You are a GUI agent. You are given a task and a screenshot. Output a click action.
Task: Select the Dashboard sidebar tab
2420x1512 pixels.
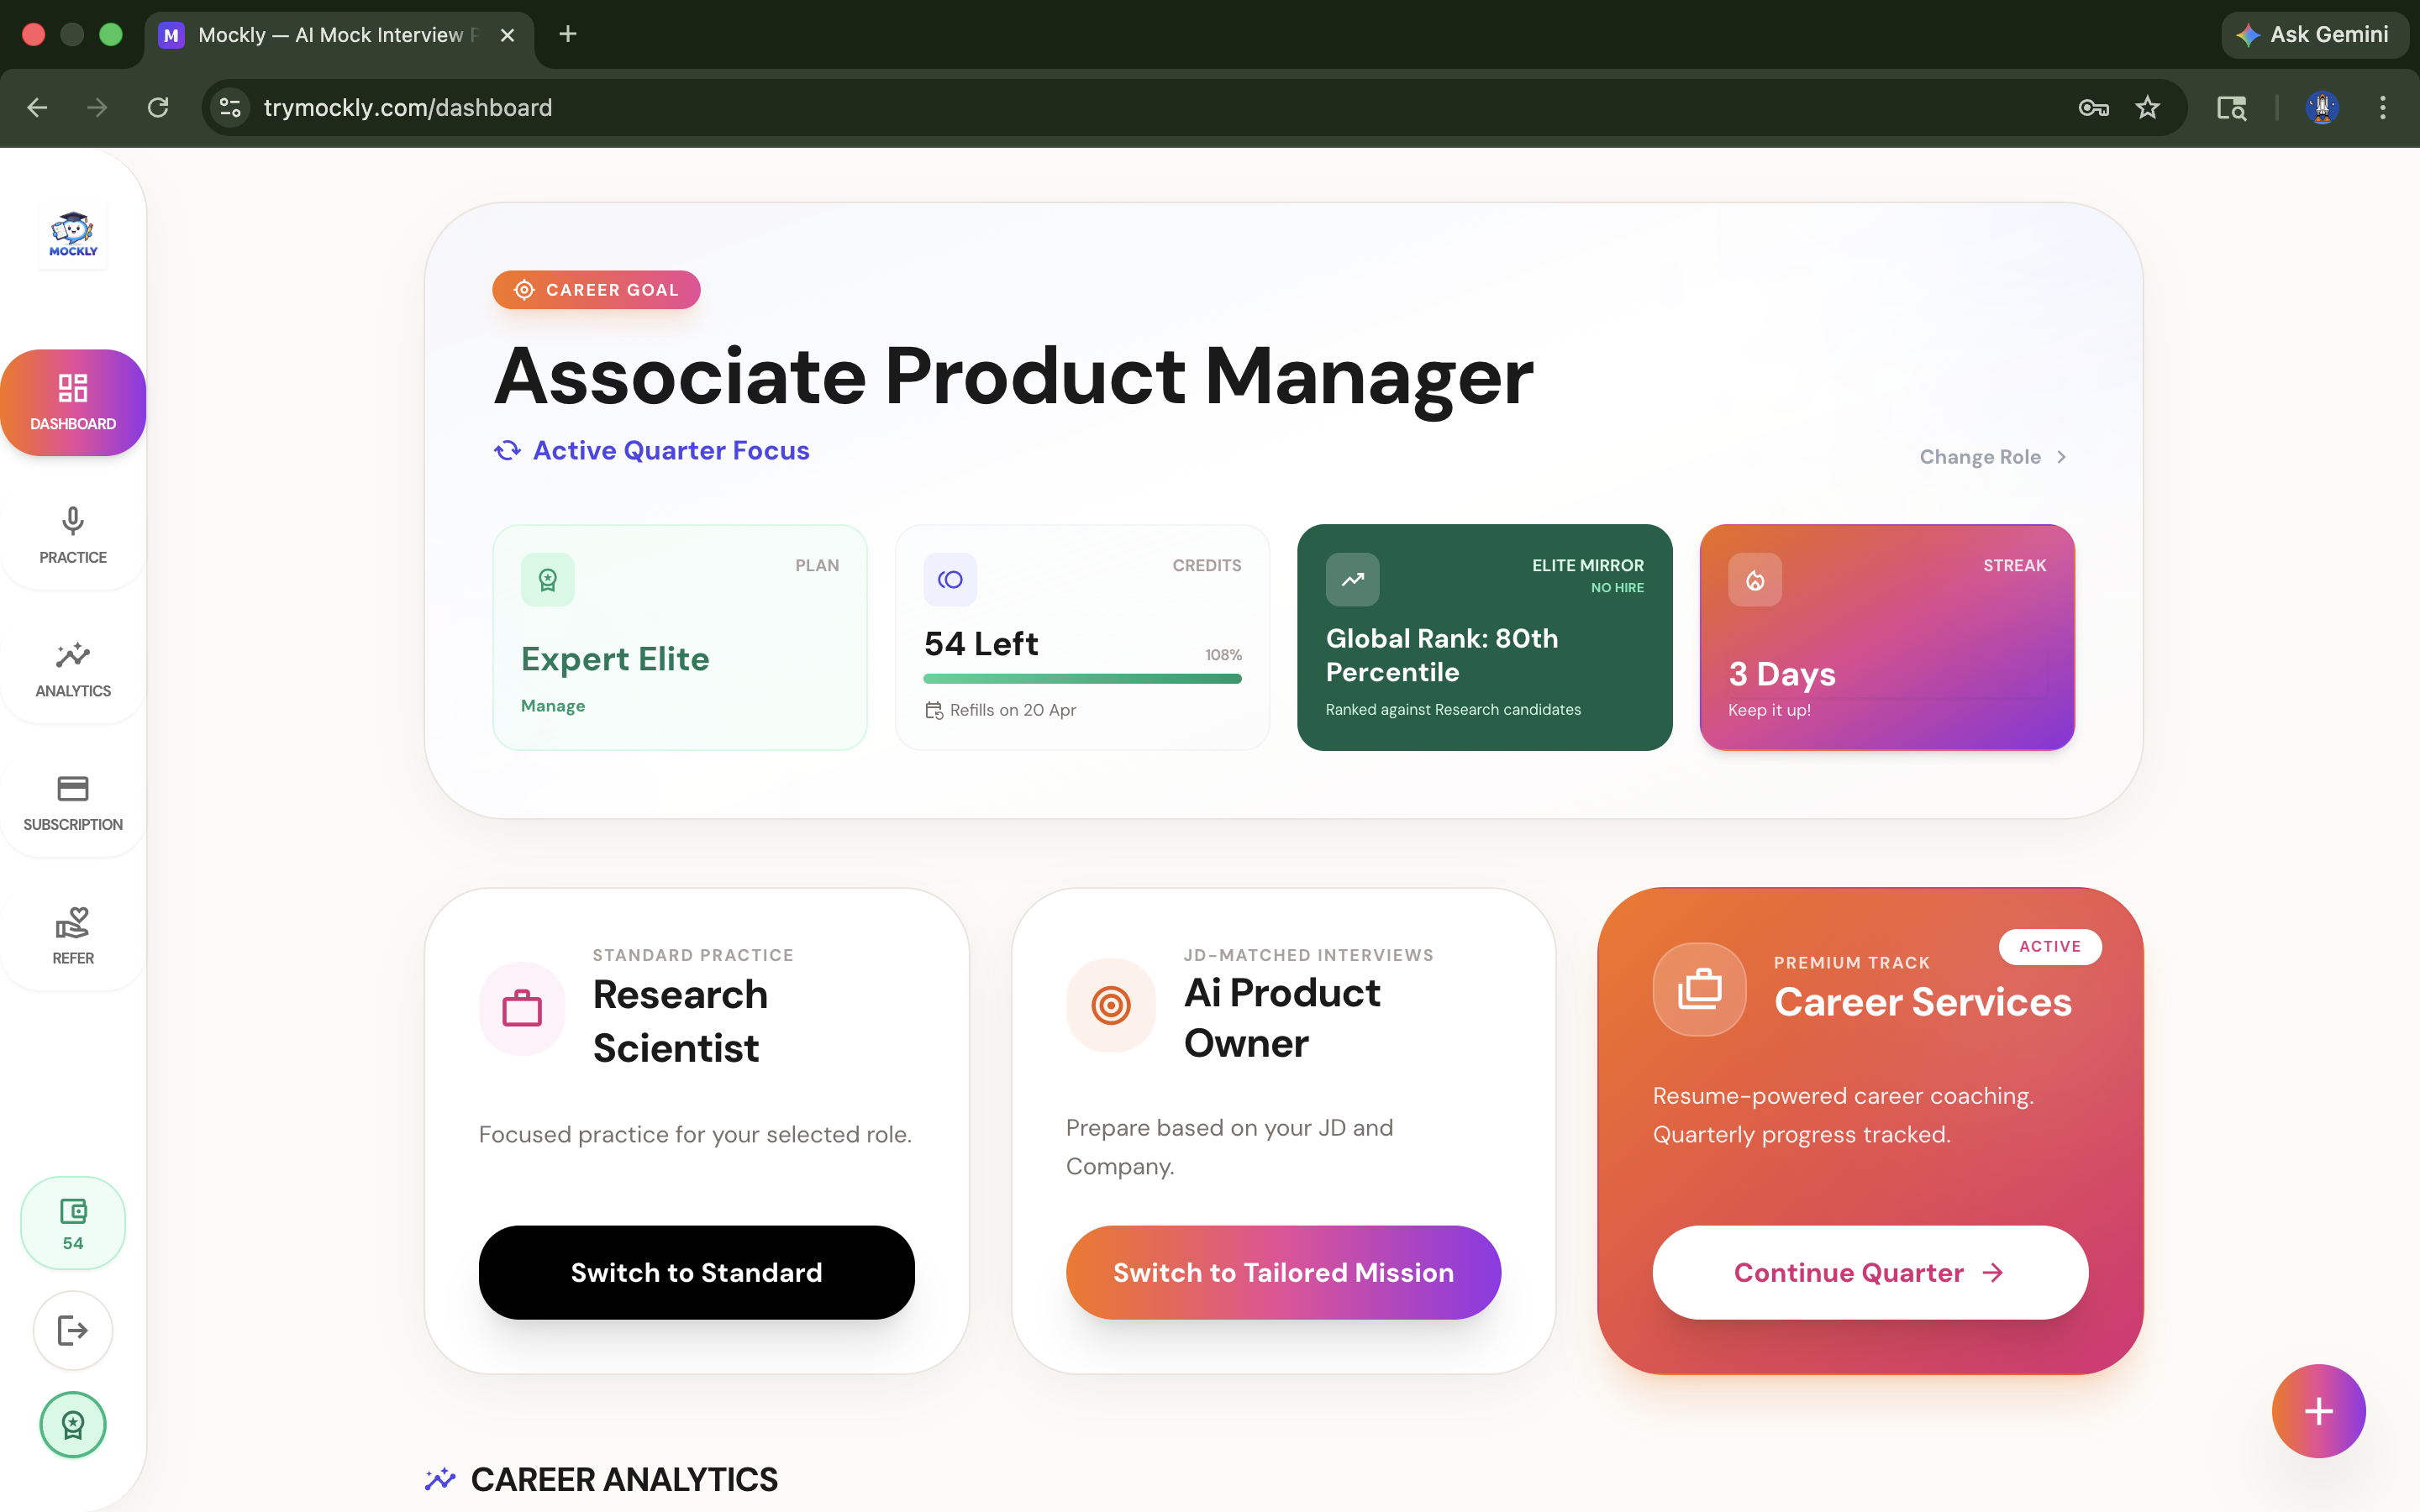pyautogui.click(x=73, y=402)
